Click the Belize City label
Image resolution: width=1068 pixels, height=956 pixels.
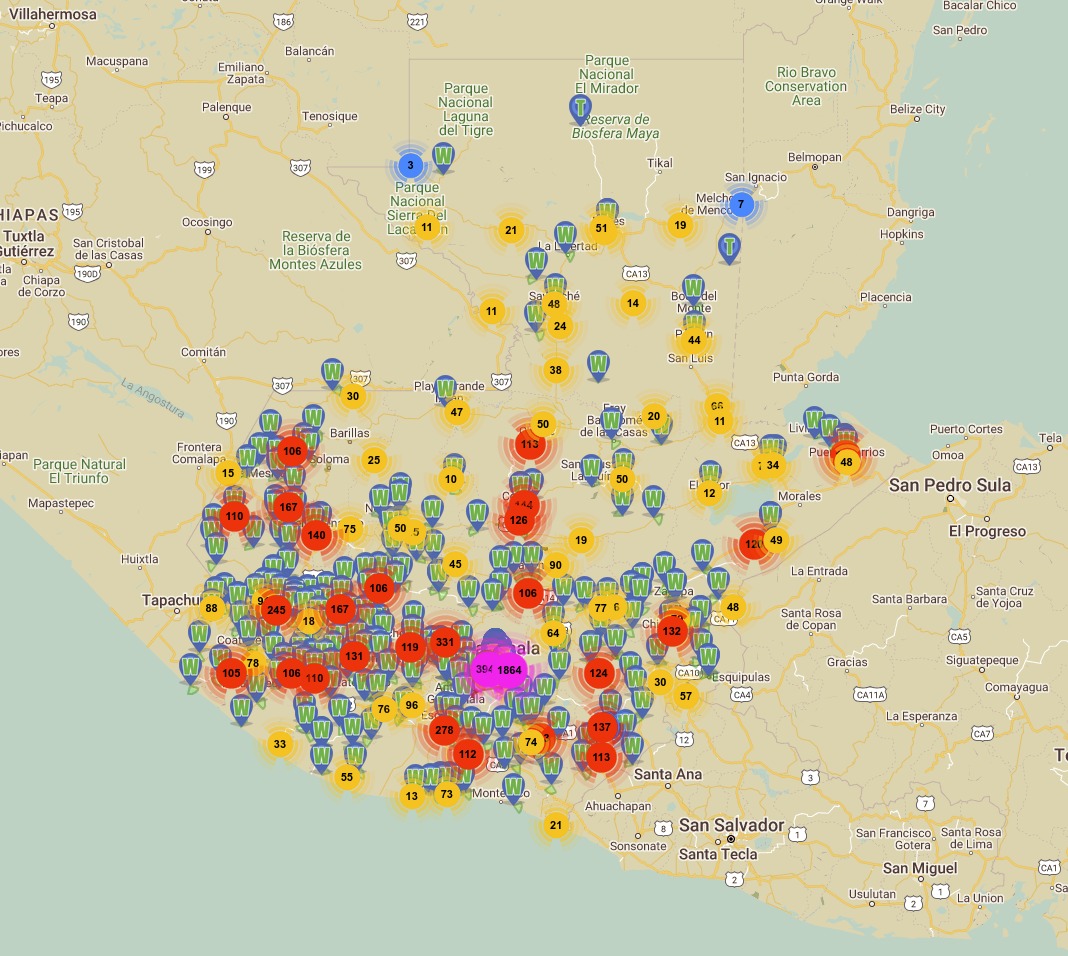point(917,110)
